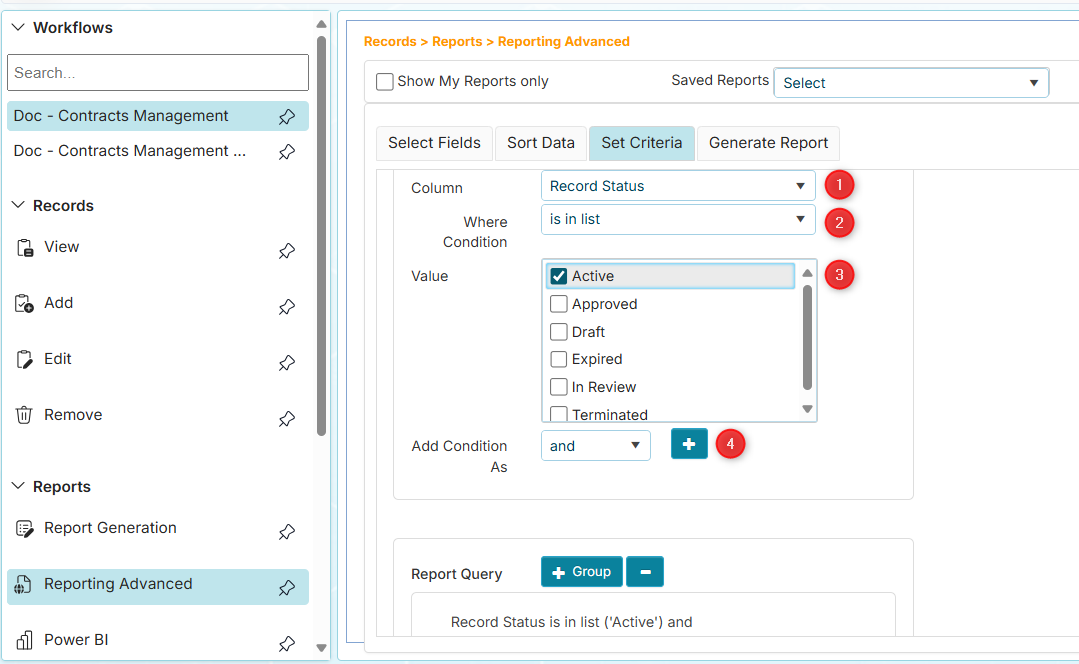Uncheck the Active value checkbox
This screenshot has width=1079, height=664.
tap(559, 276)
